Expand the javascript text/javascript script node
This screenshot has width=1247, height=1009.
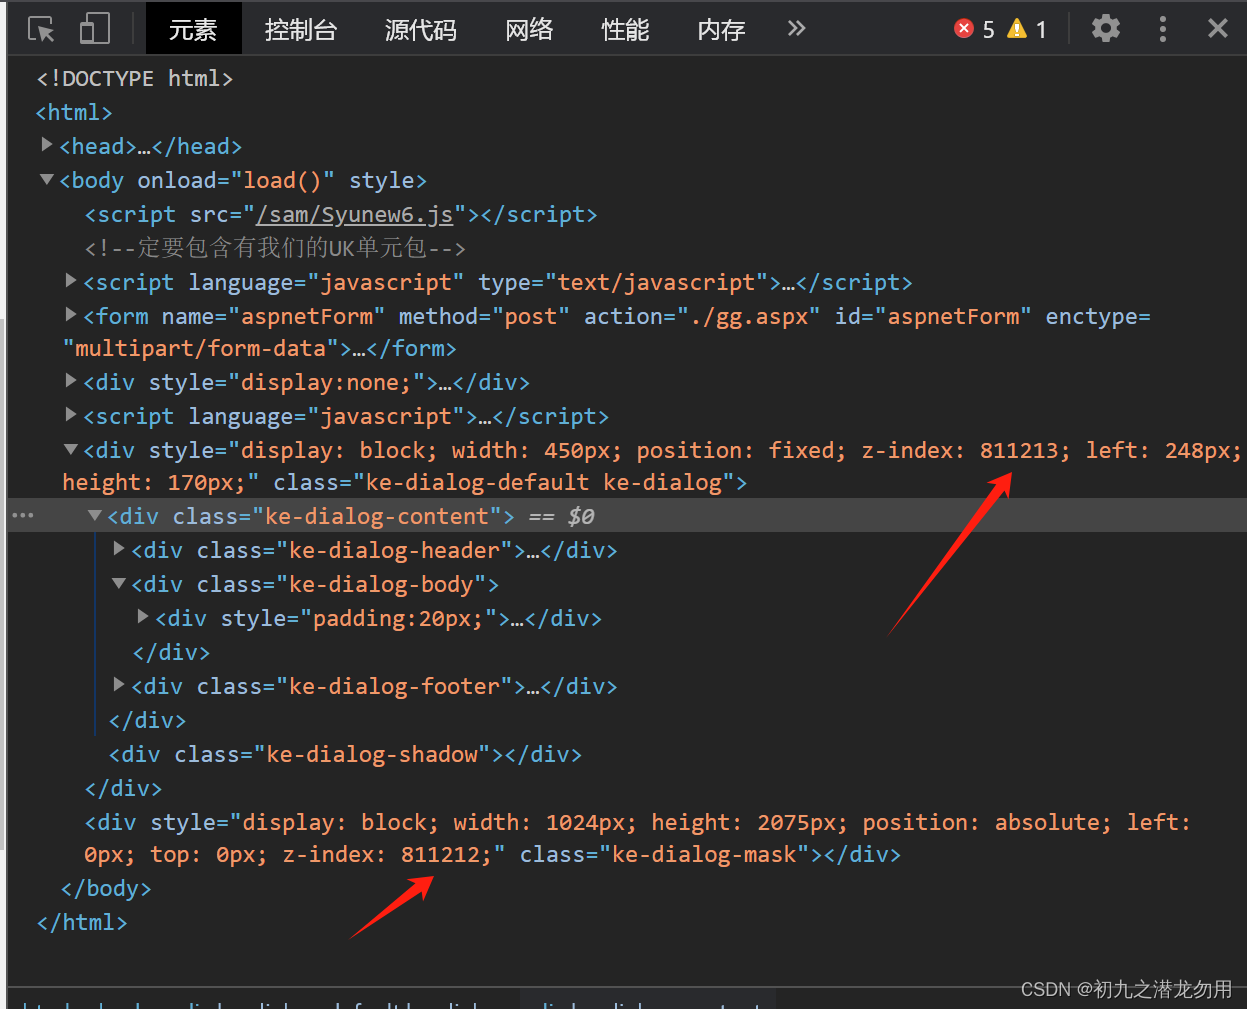tap(71, 281)
